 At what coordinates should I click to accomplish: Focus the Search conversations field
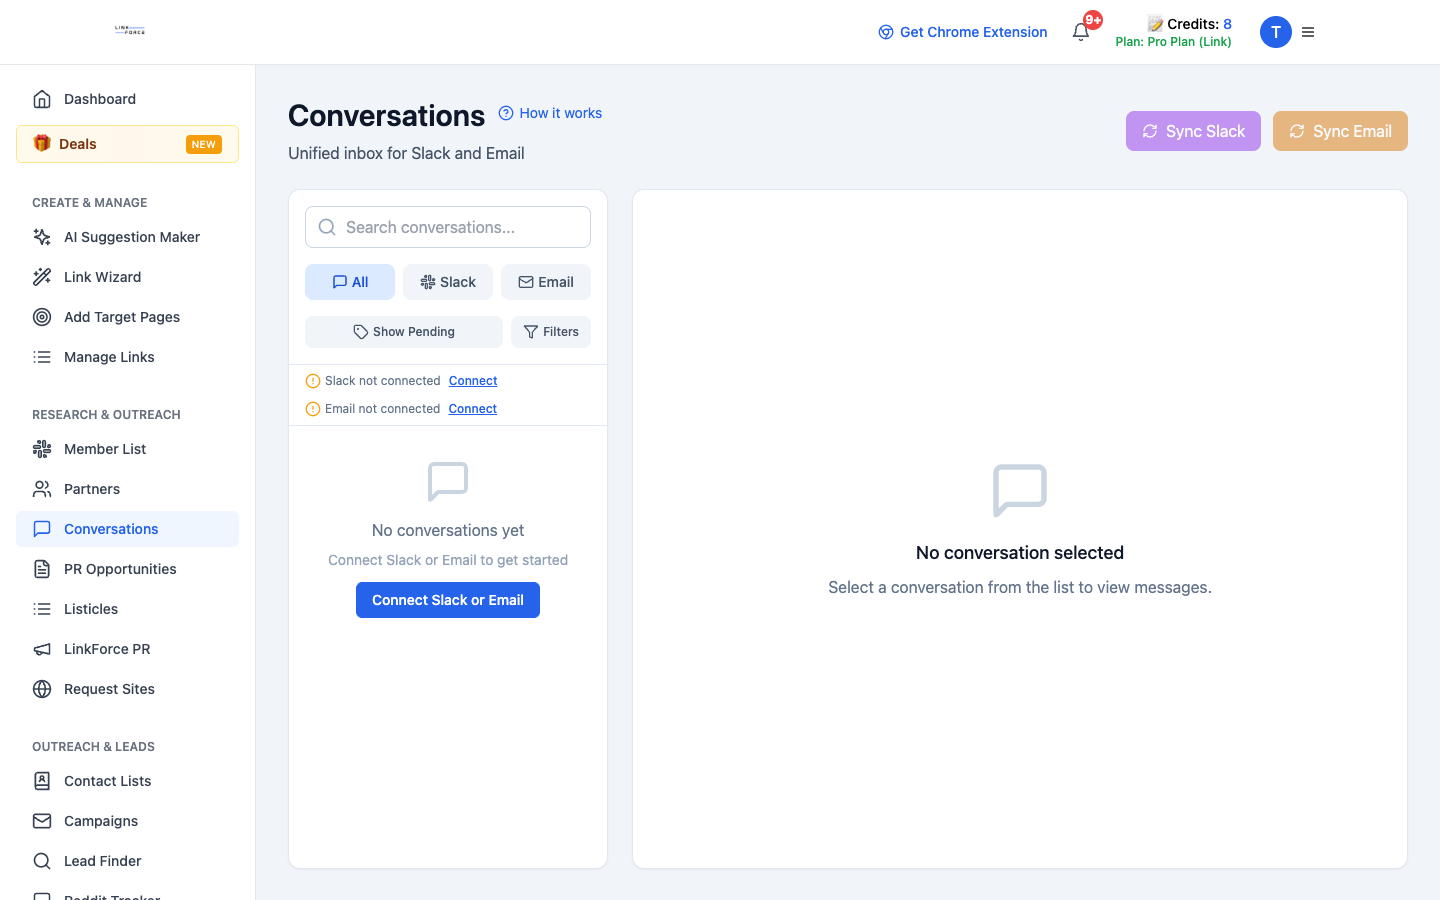[448, 227]
